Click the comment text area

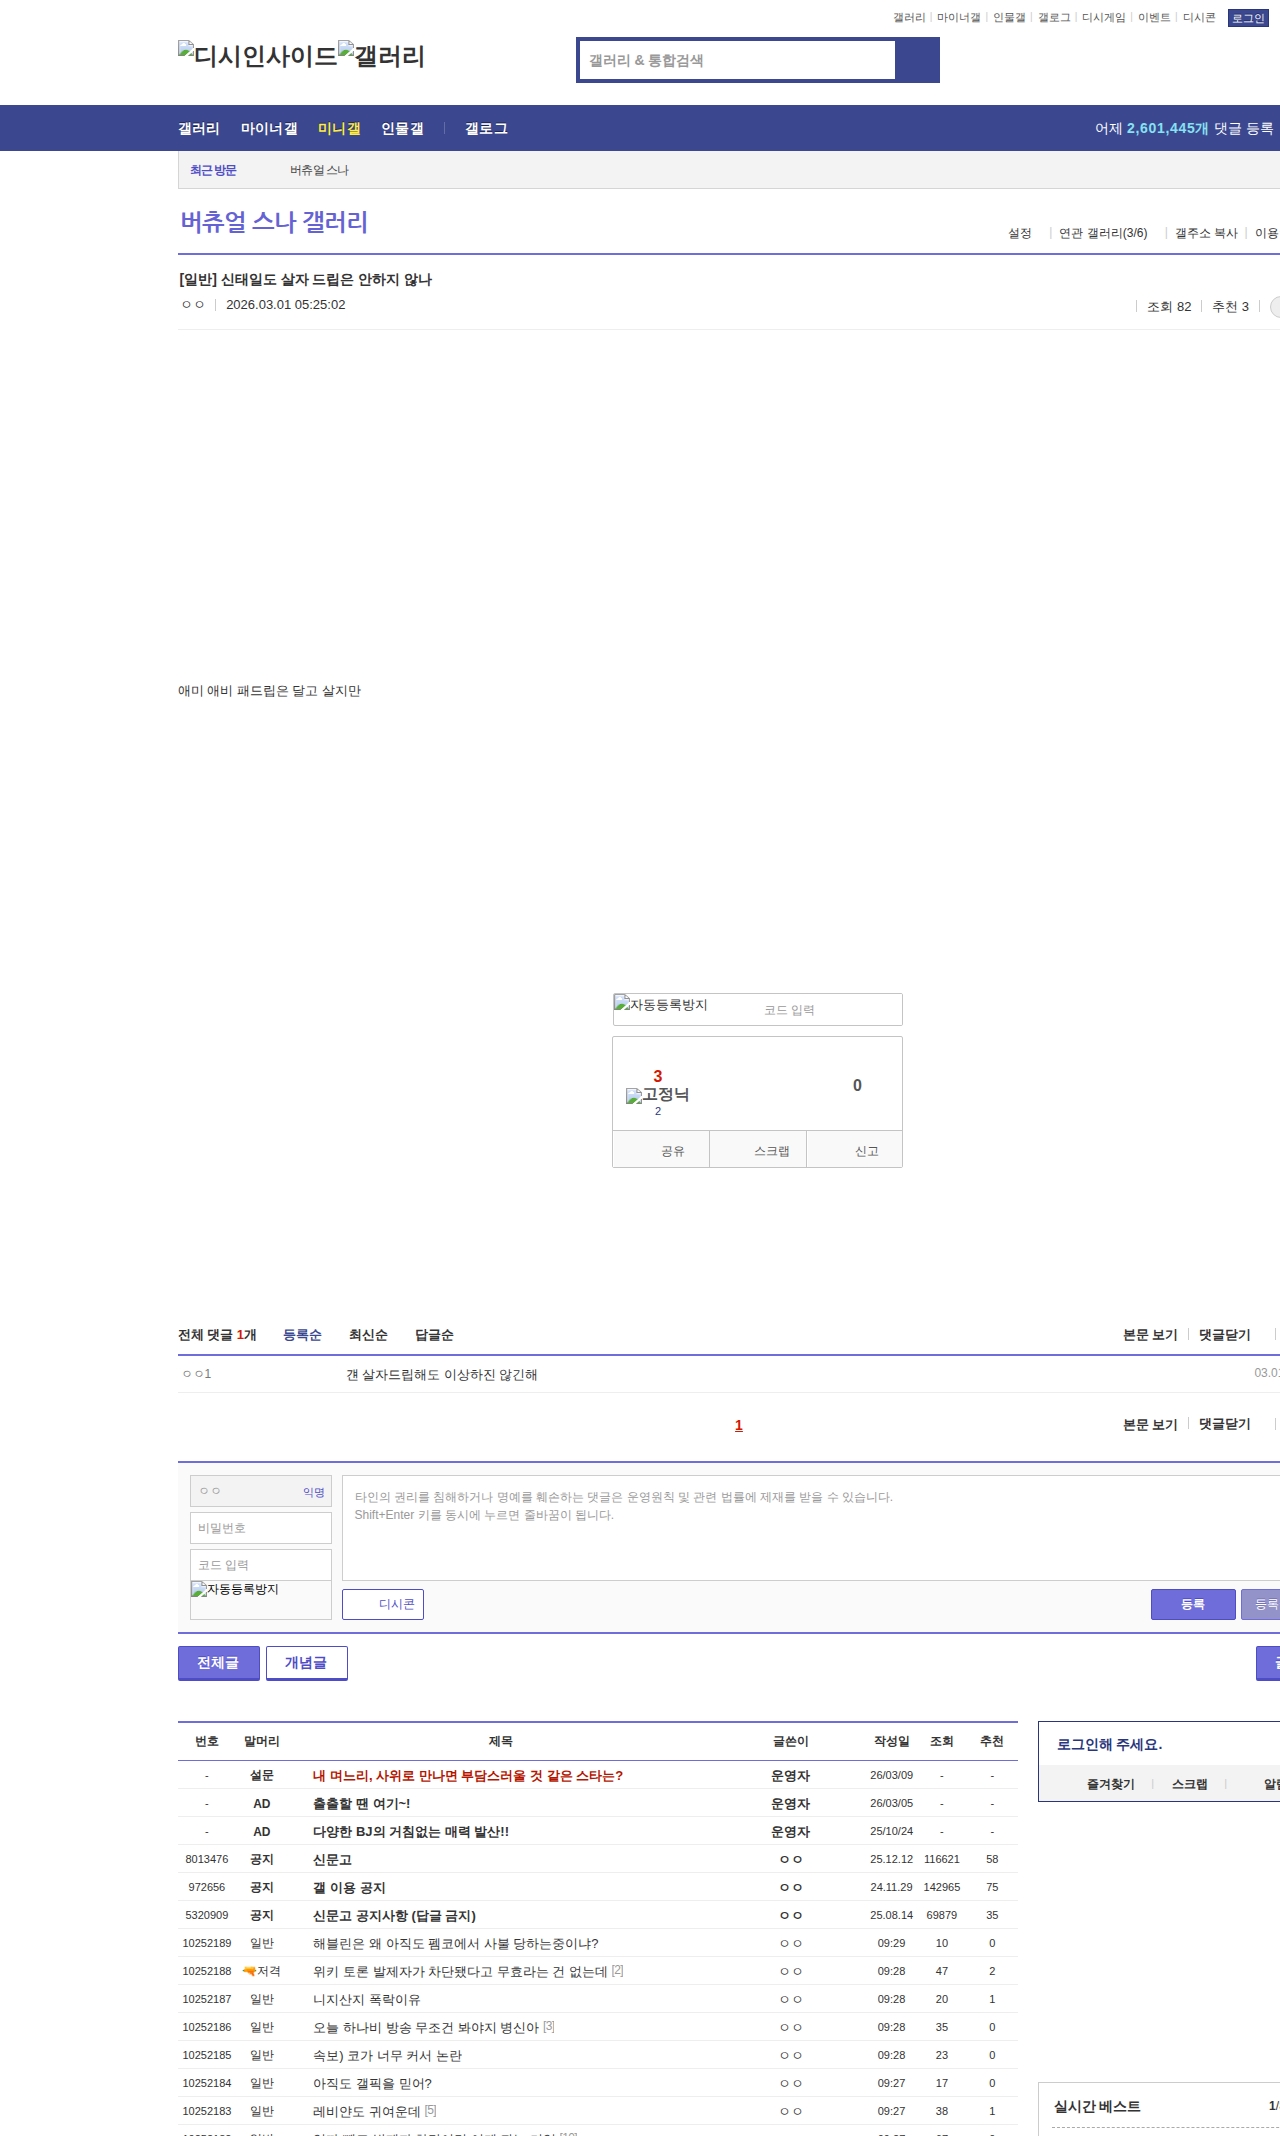[x=811, y=1528]
